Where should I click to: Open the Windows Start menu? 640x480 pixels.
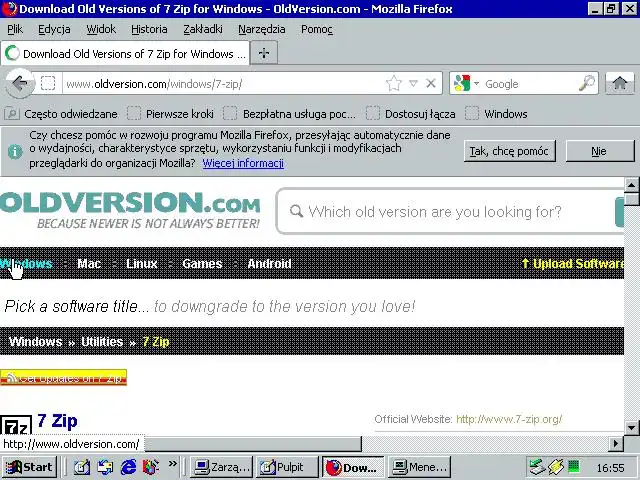coord(29,467)
